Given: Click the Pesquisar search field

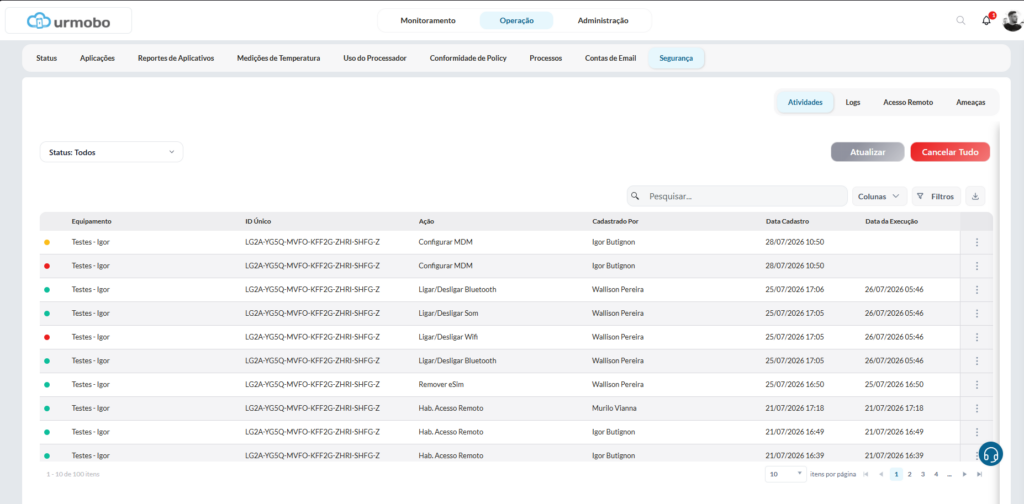Looking at the screenshot, I should pyautogui.click(x=737, y=196).
